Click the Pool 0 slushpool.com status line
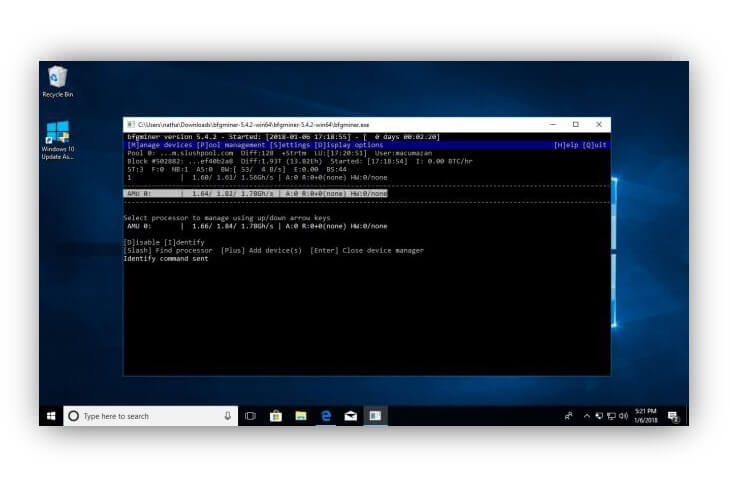This screenshot has height=500, width=730. coord(280,153)
